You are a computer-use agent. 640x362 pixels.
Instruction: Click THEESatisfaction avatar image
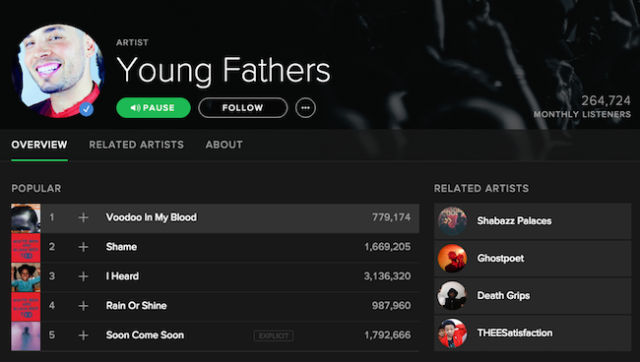pos(452,333)
